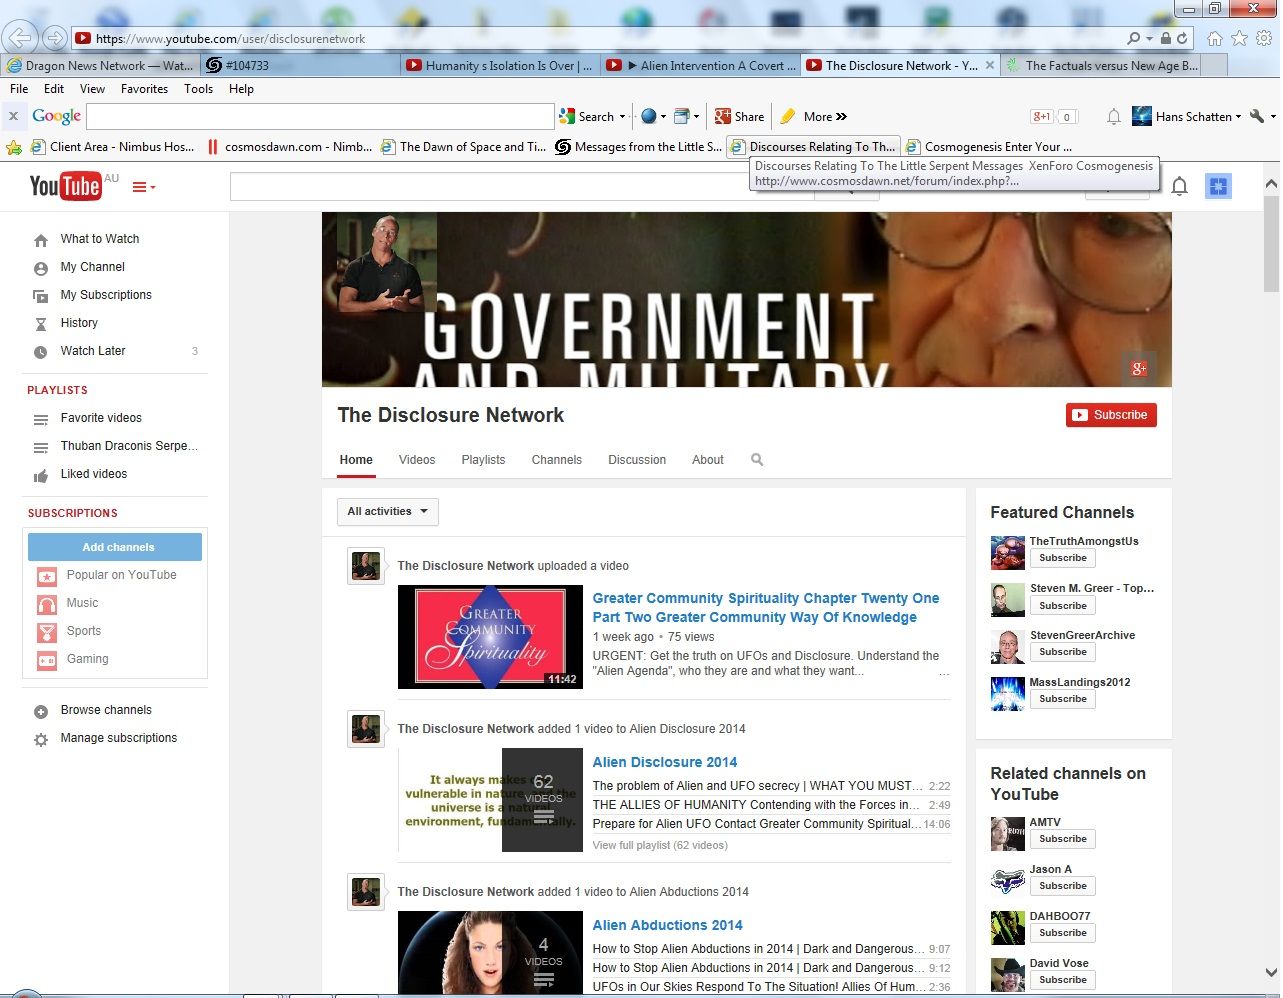Click the YouTube notifications bell icon
1283x998 pixels.
tap(1179, 186)
